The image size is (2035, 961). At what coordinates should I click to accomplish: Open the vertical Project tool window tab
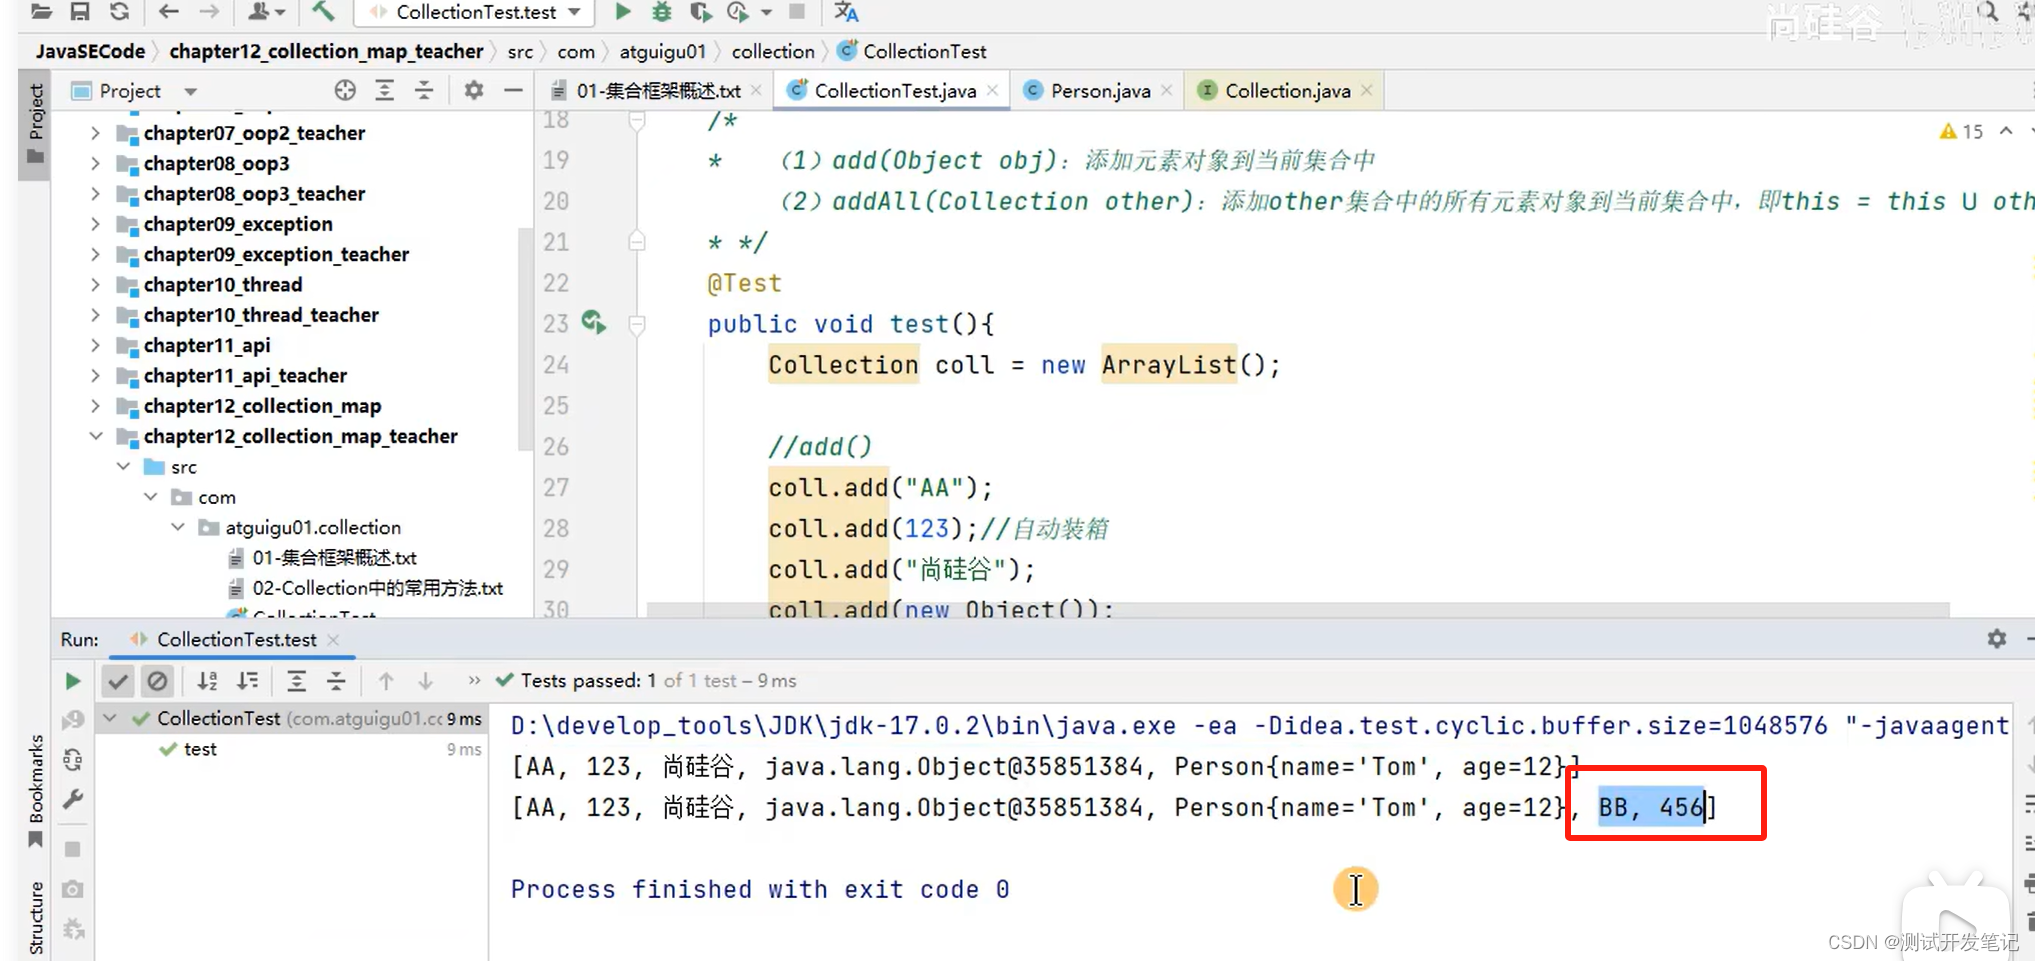[x=35, y=123]
